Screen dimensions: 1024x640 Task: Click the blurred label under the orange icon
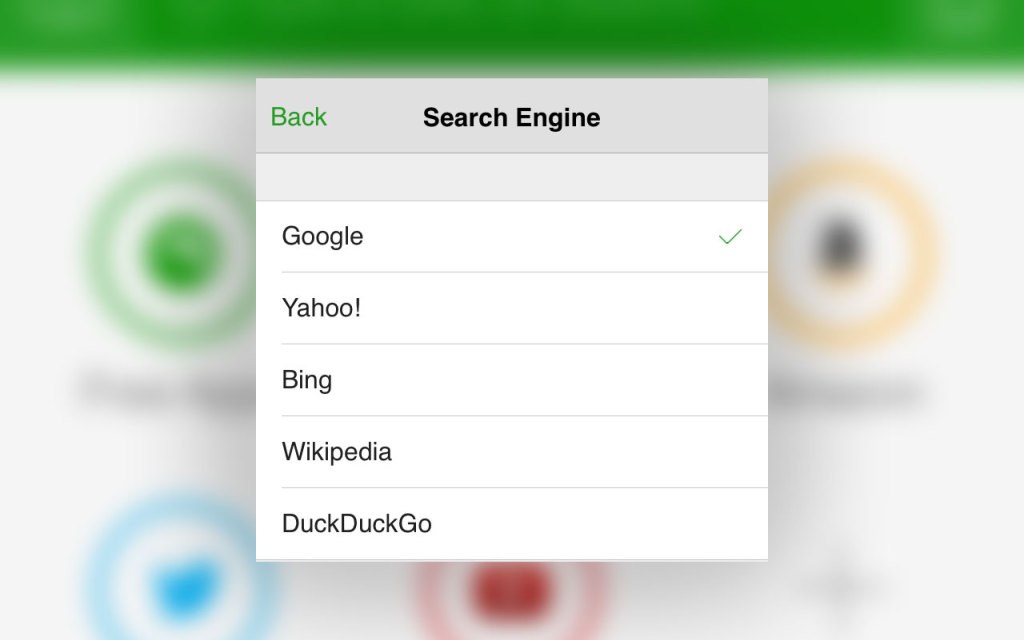tap(849, 392)
